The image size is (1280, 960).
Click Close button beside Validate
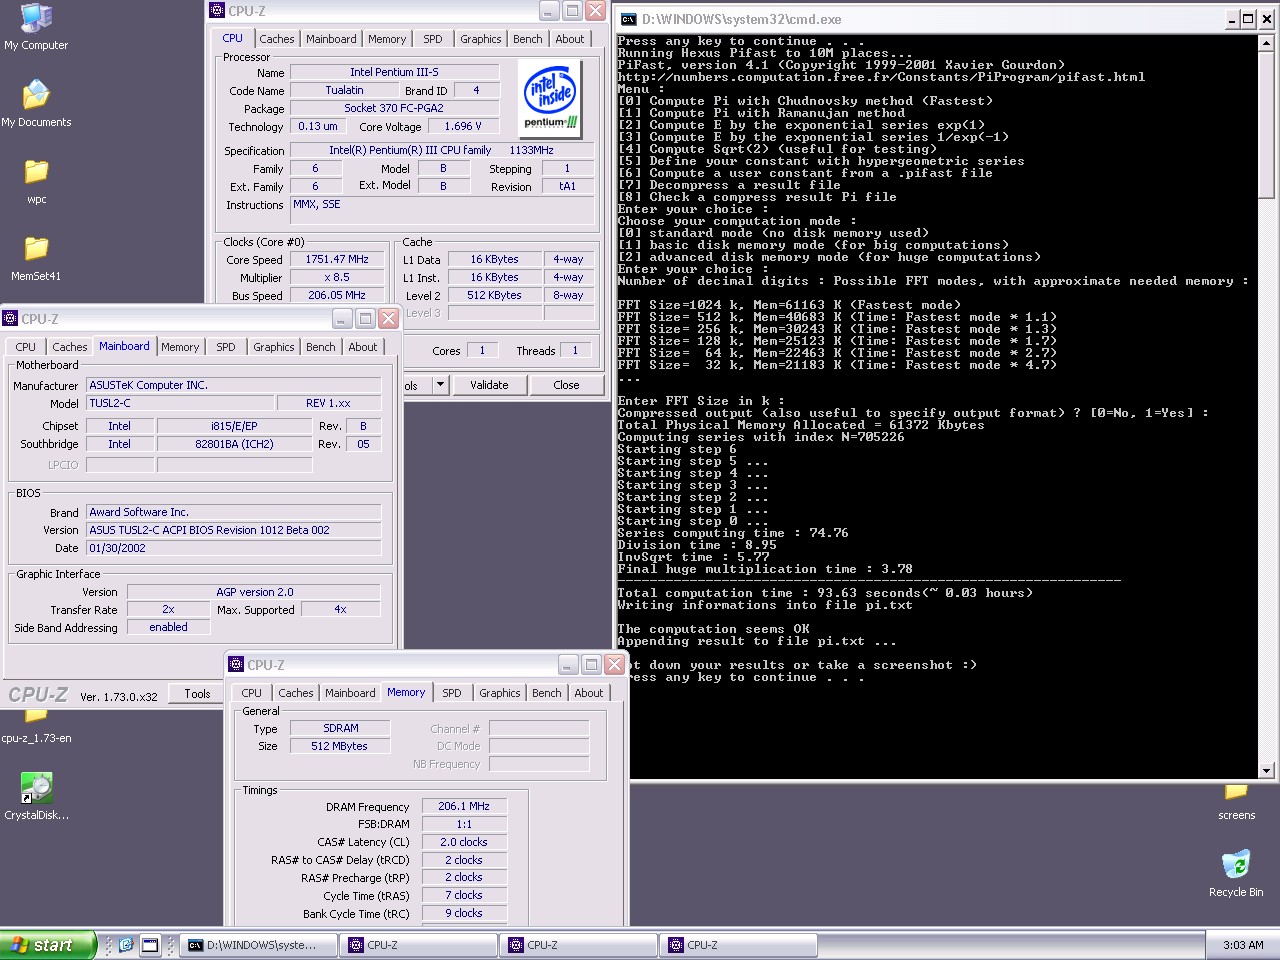[x=566, y=385]
